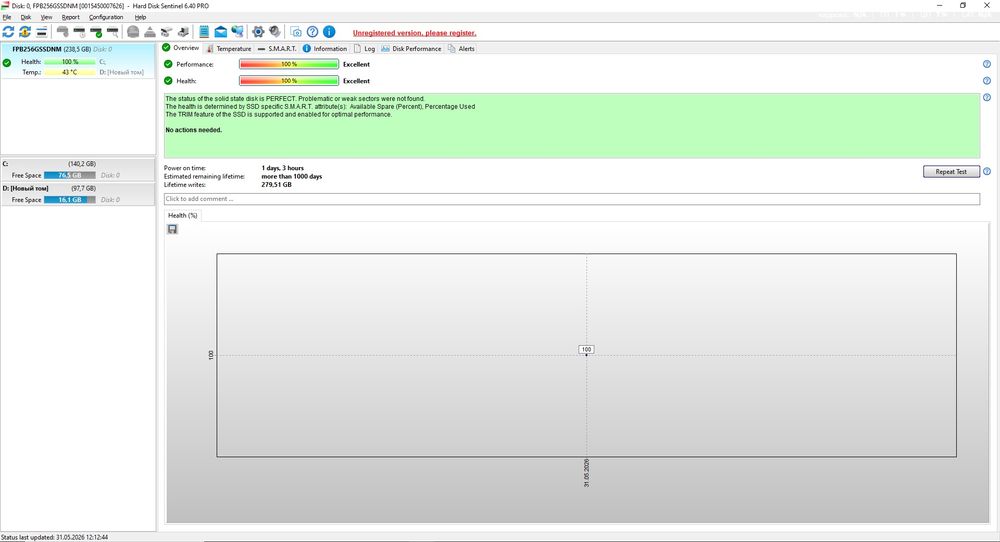
Task: Switch to the Alerts tab
Action: (461, 48)
